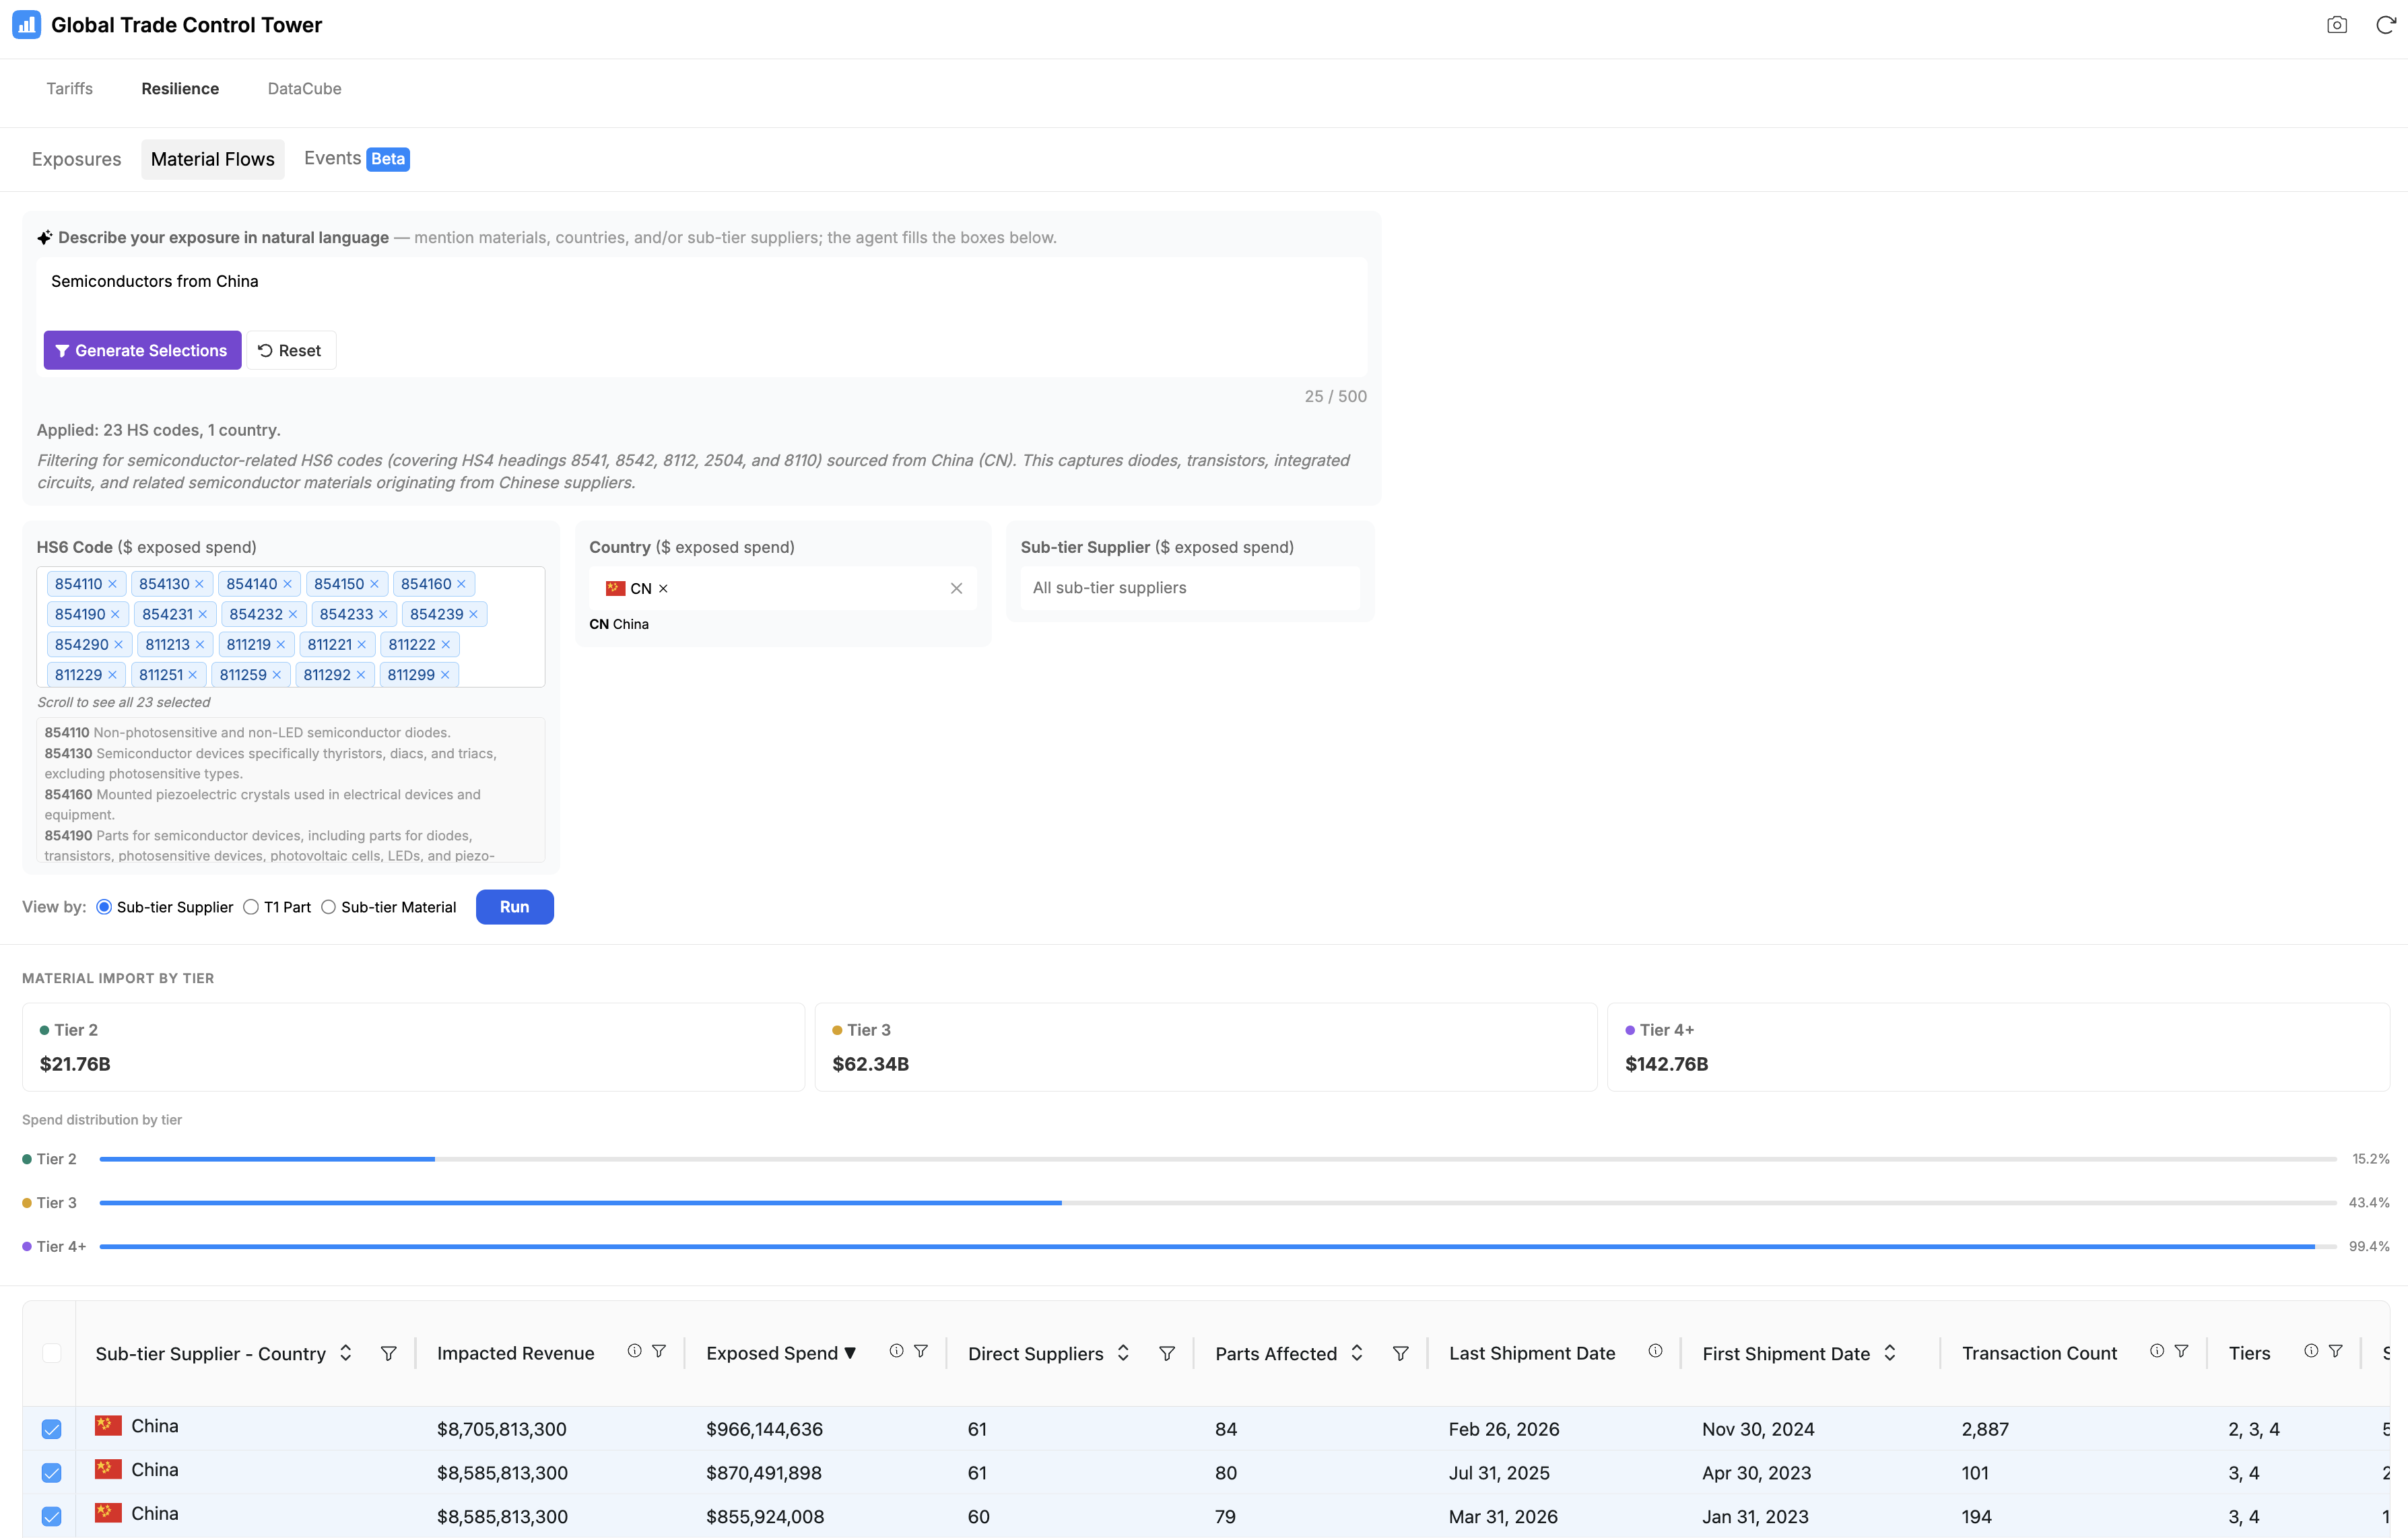Open filter for Exposed Spend column
Viewport: 2408px width, 1538px height.
(x=921, y=1351)
